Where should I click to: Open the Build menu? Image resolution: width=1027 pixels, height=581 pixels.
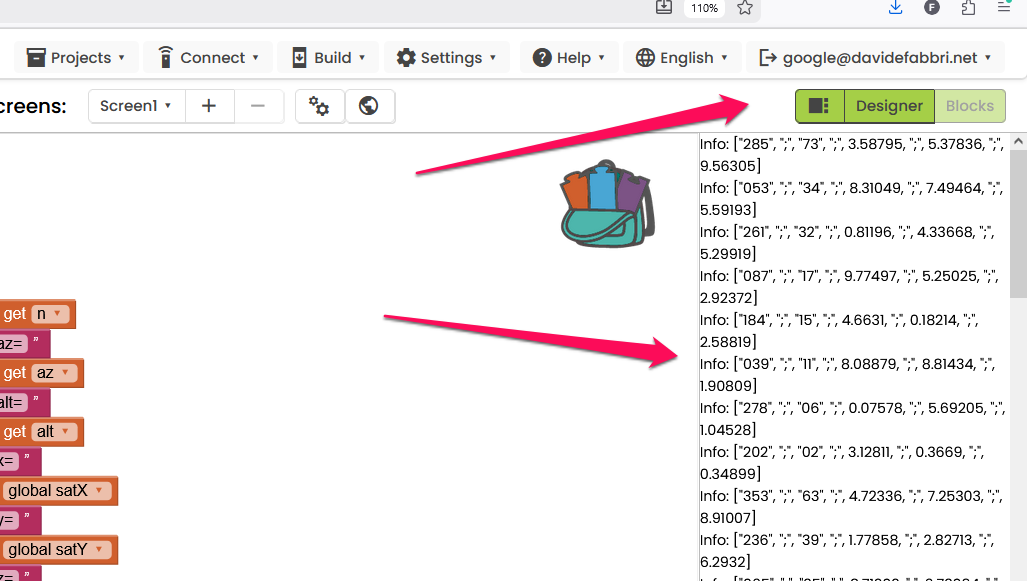(328, 58)
